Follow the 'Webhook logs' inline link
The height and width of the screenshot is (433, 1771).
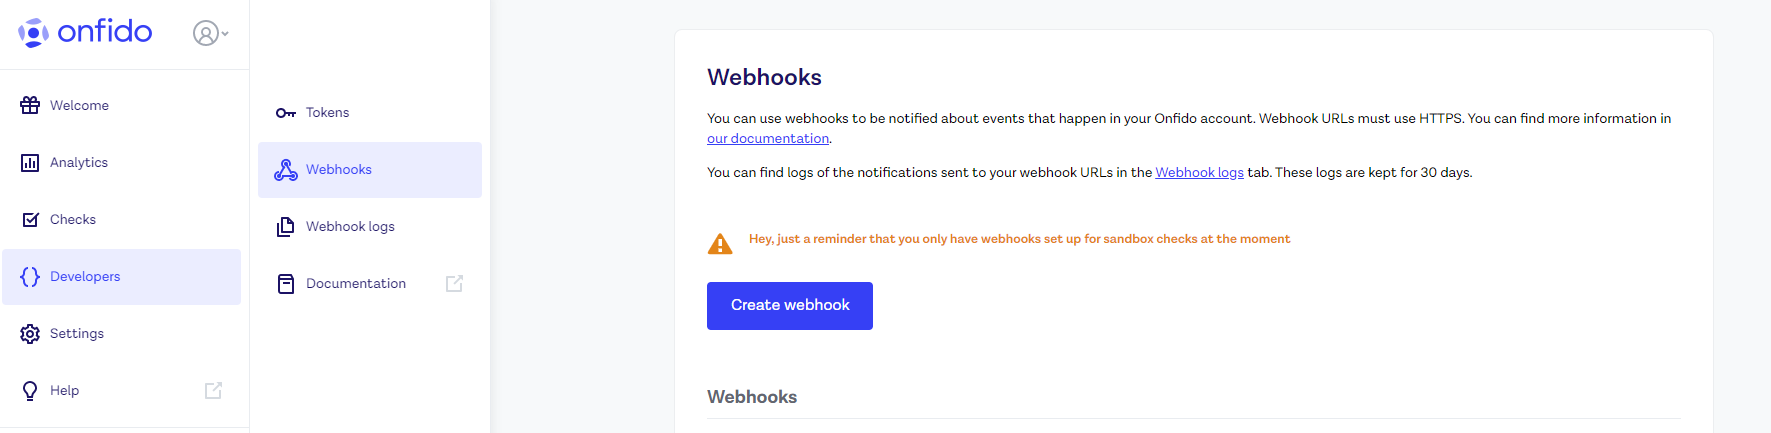1199,173
